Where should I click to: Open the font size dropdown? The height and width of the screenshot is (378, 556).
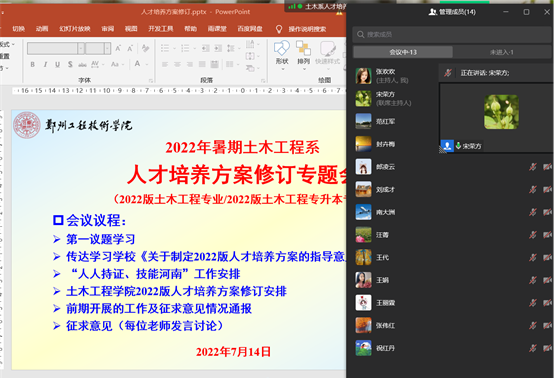(x=107, y=48)
